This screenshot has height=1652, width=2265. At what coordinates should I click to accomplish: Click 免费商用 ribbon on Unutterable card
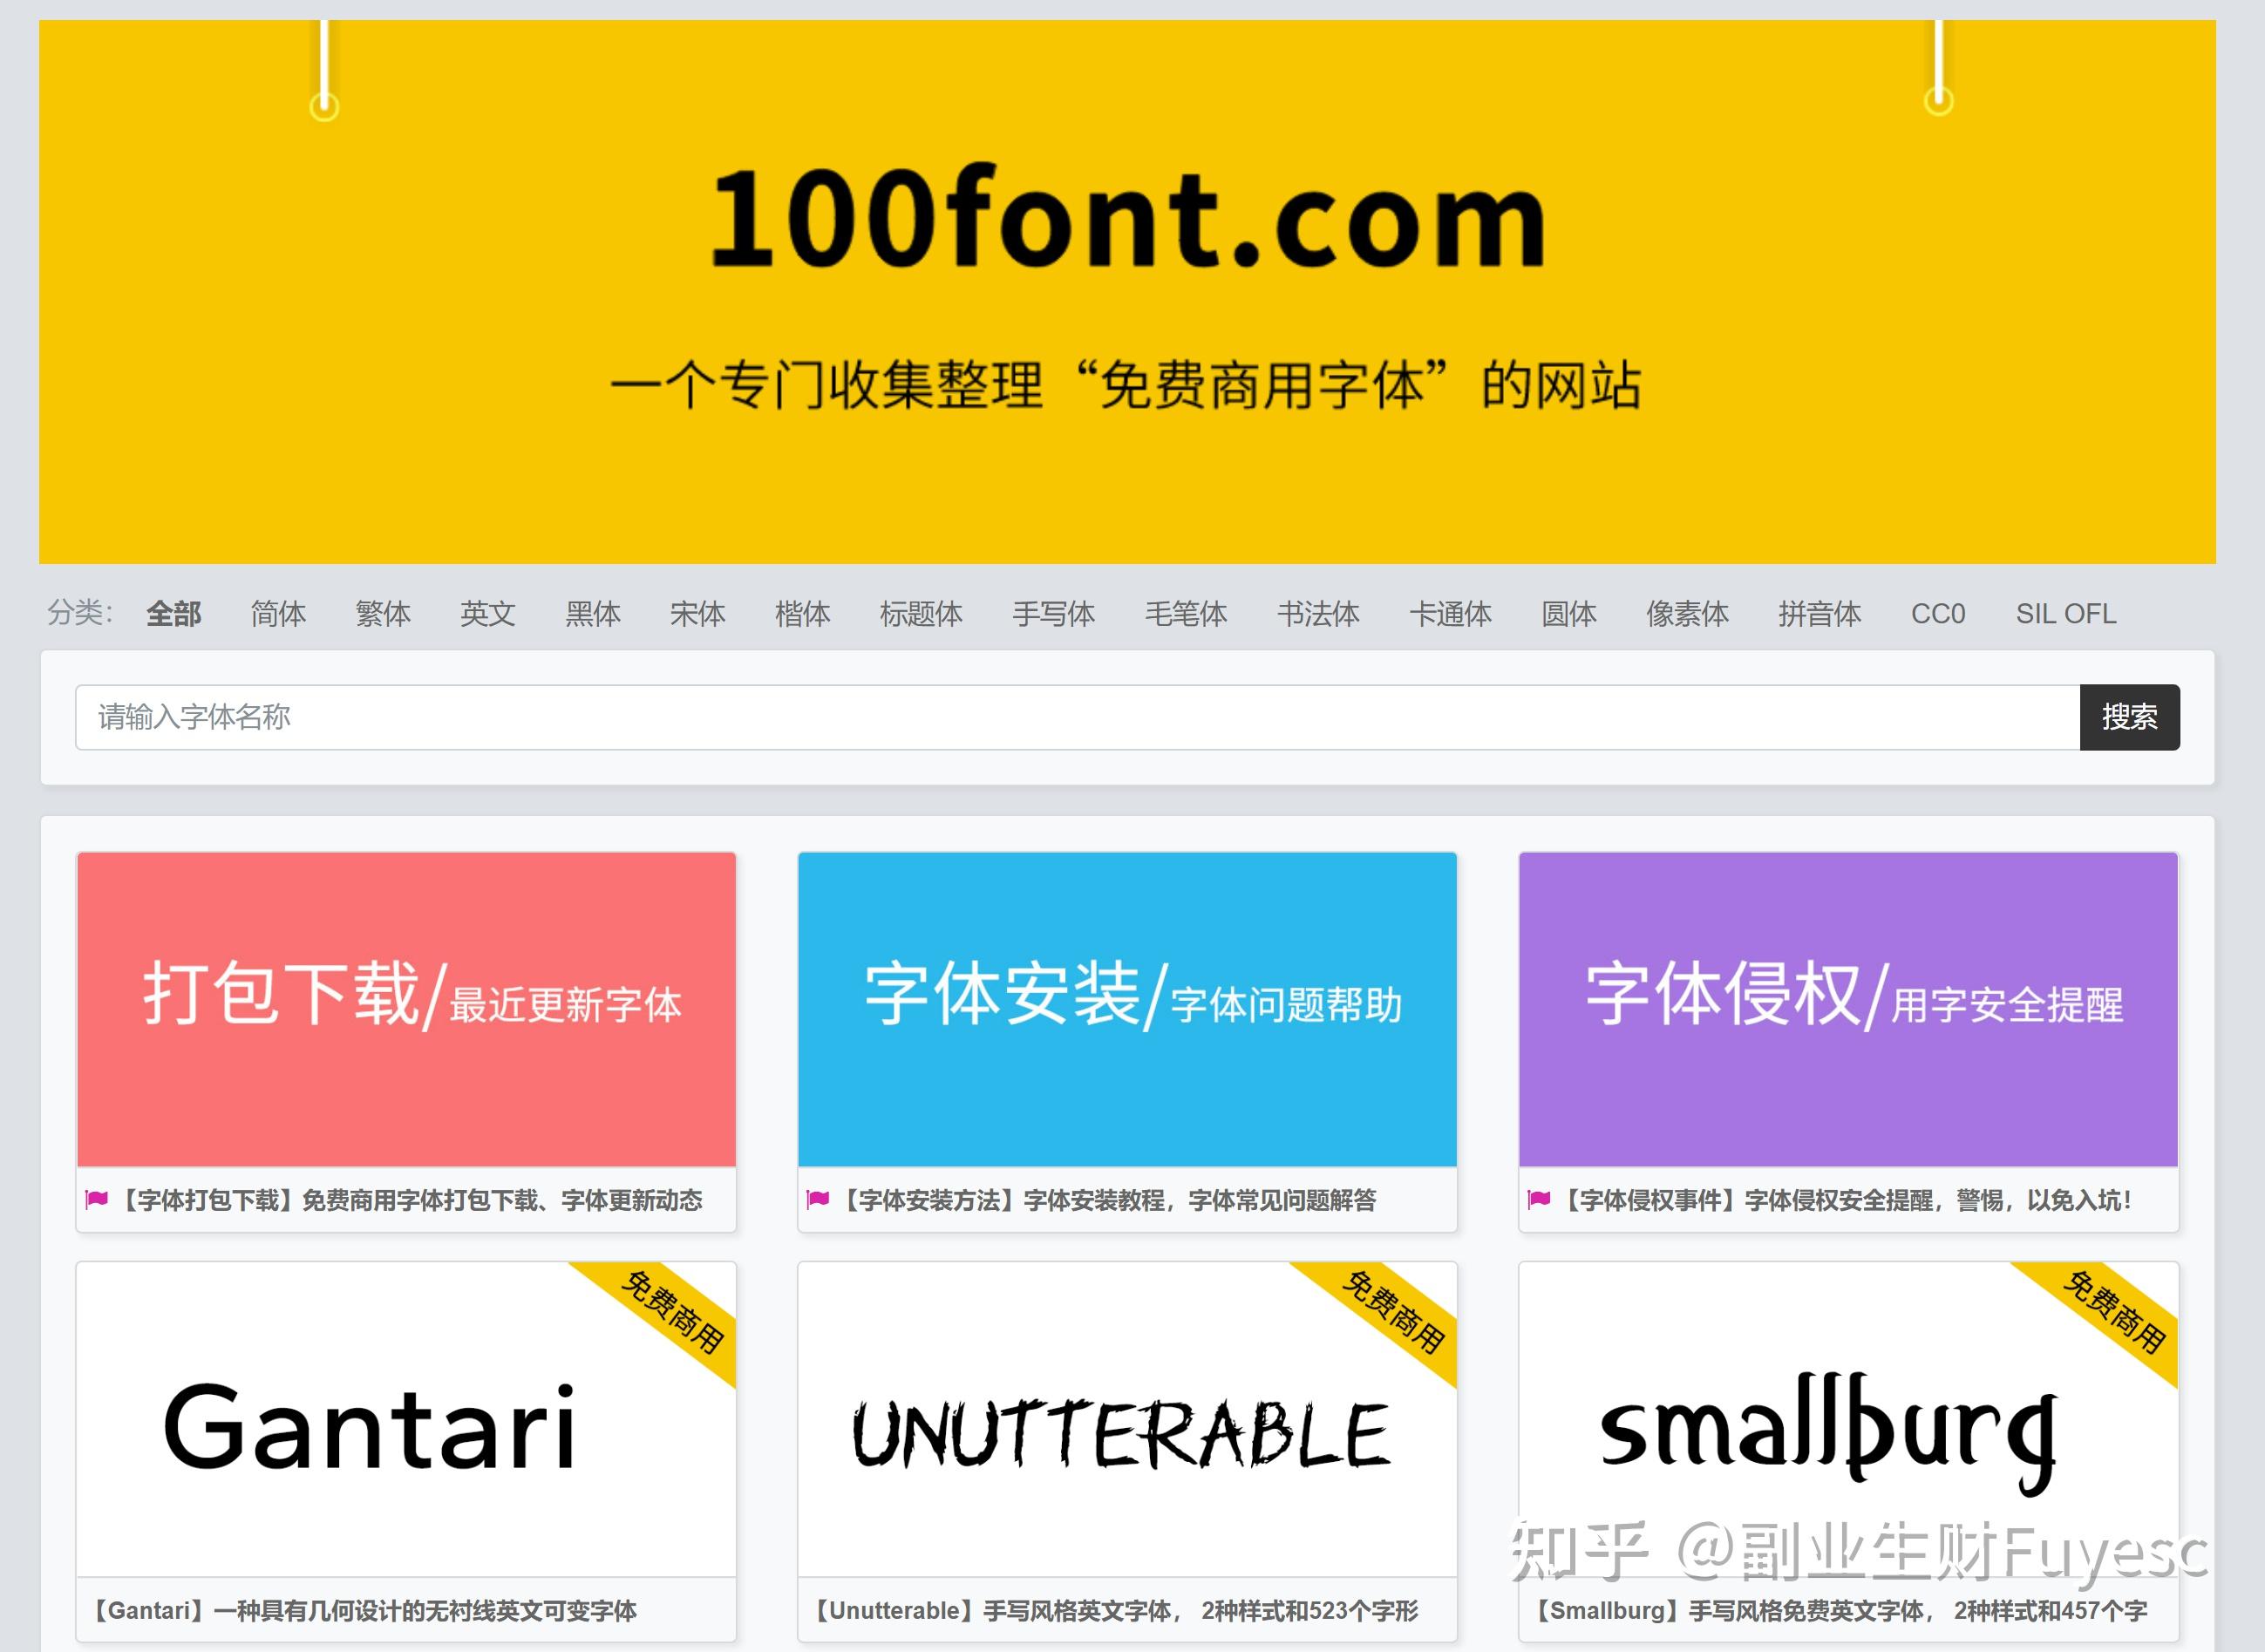pos(1392,1312)
